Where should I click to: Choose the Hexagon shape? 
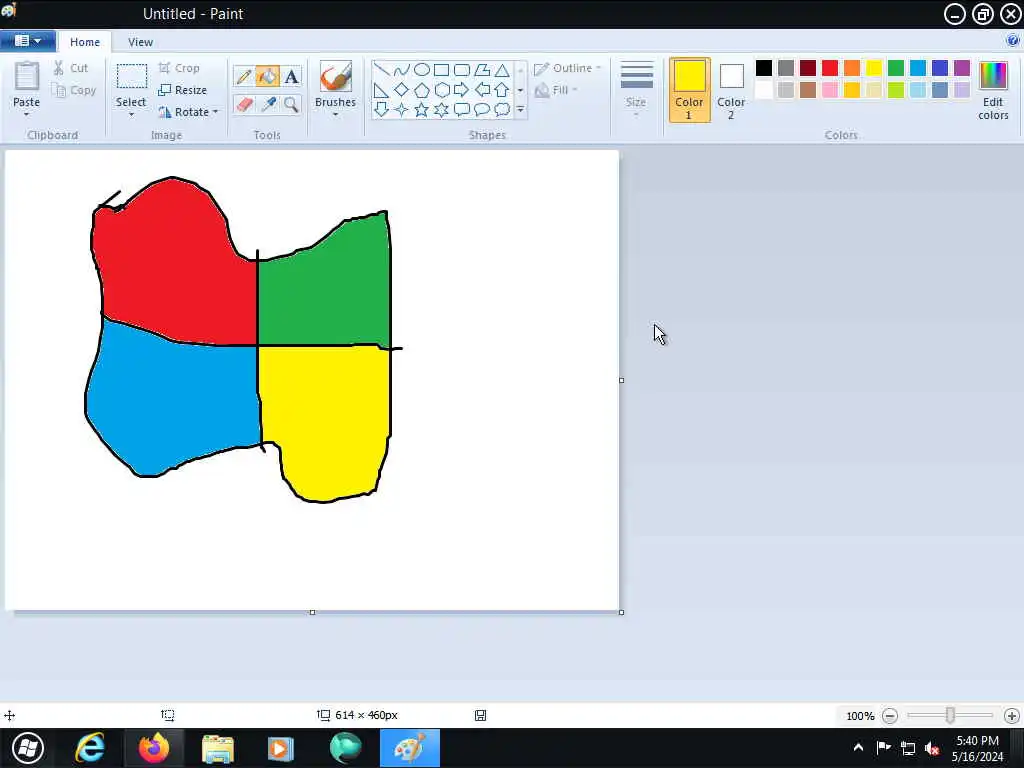(x=442, y=90)
